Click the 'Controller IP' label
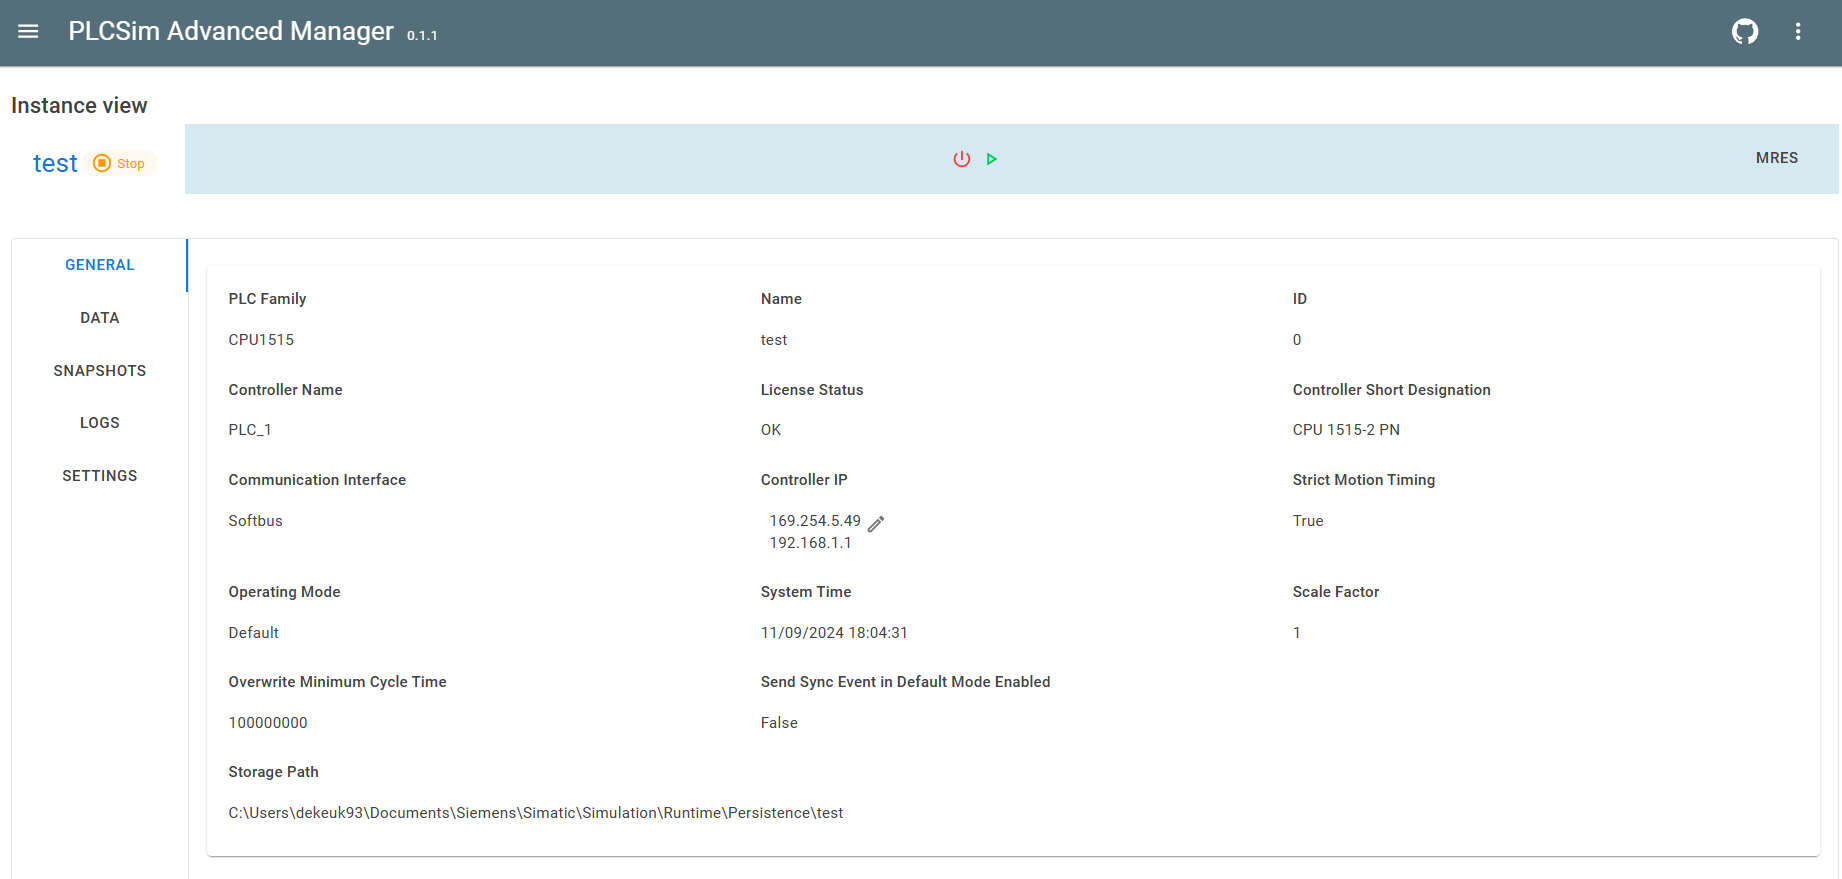 tap(804, 480)
